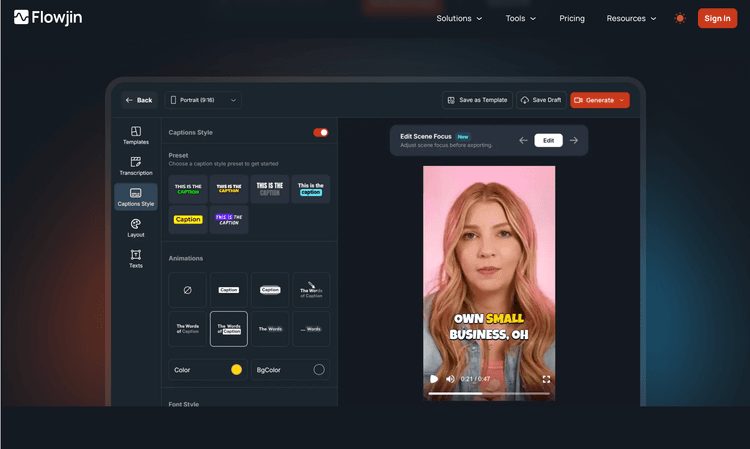Image resolution: width=750 pixels, height=449 pixels.
Task: Seek on the video progress bar
Action: (x=489, y=394)
